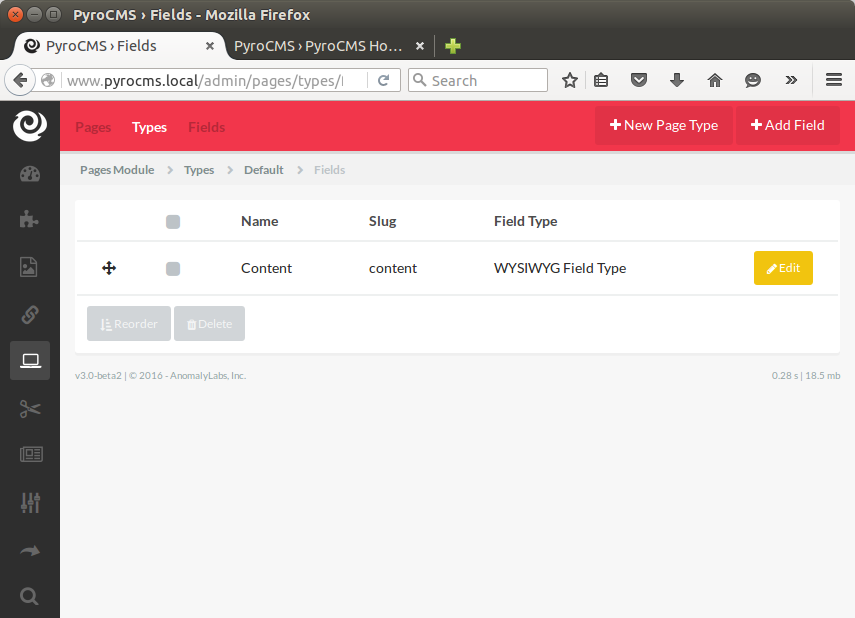Click the Add Field button
This screenshot has width=855, height=618.
787,125
